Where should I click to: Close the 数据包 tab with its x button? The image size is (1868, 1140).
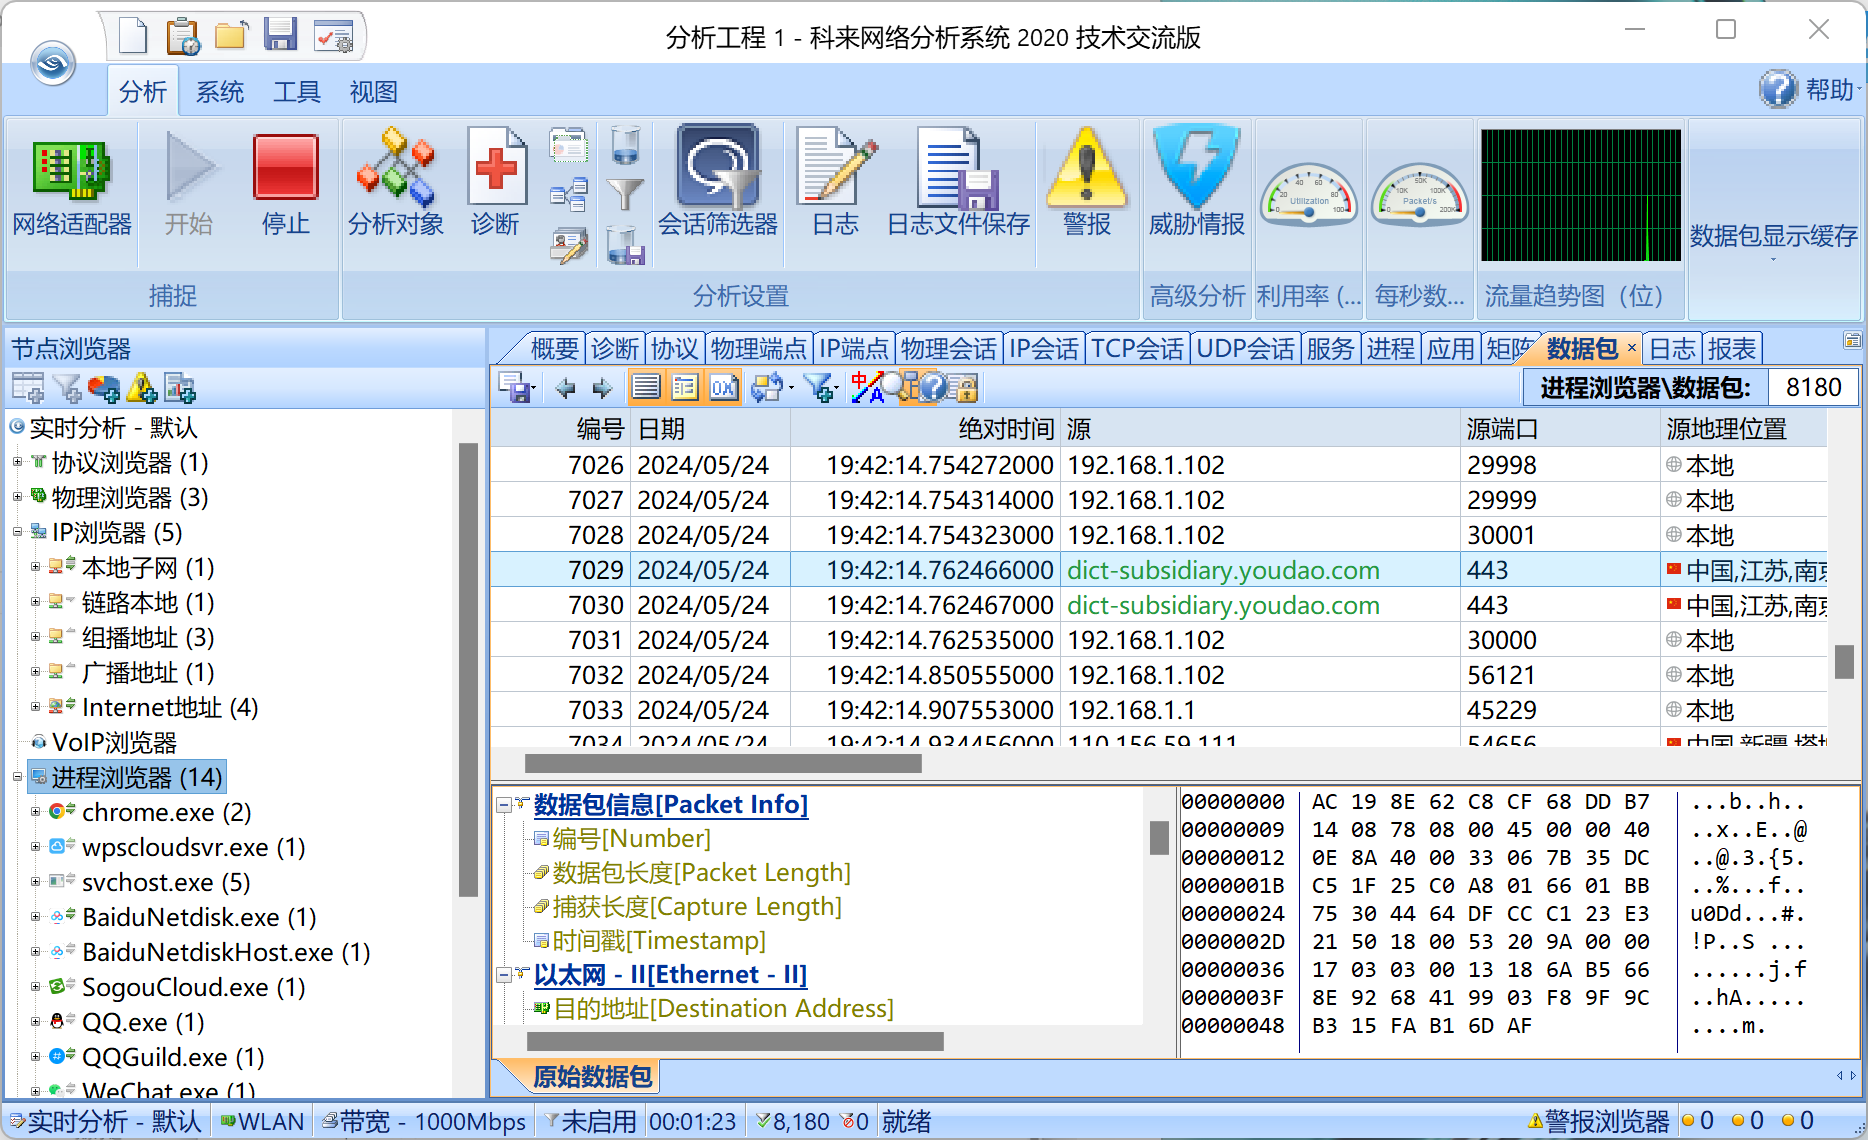point(1632,348)
